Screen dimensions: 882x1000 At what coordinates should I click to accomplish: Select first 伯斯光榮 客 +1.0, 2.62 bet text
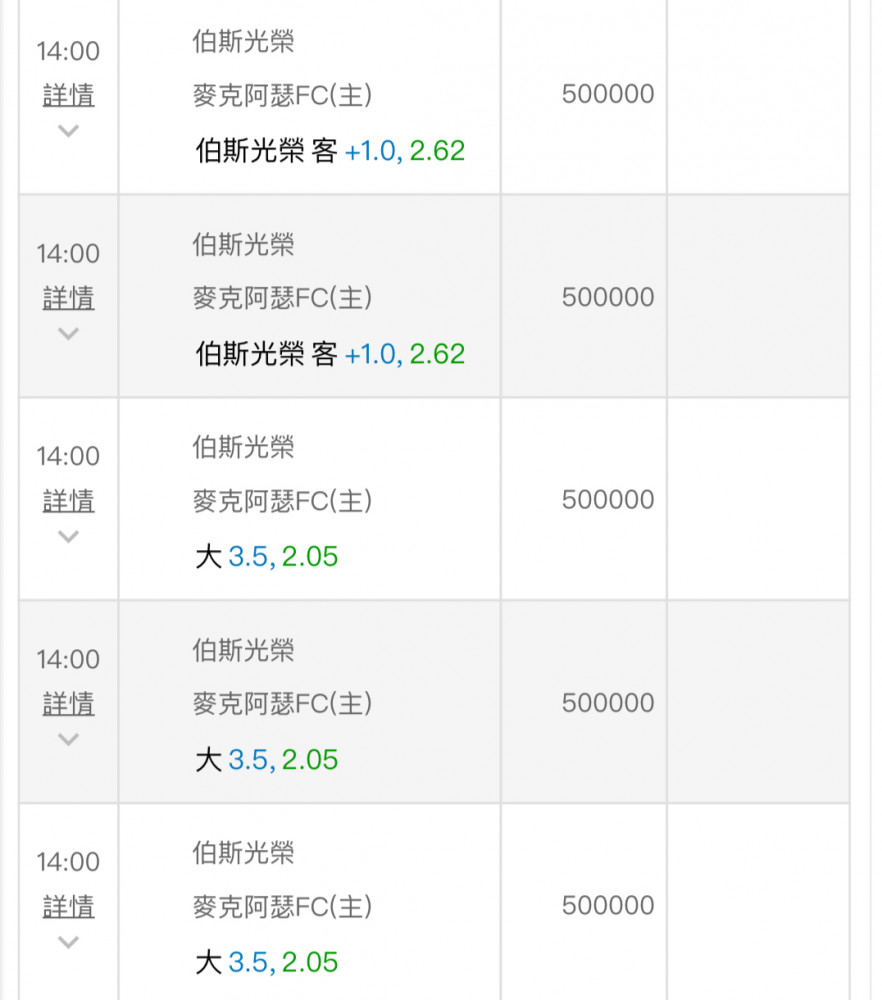(x=330, y=151)
